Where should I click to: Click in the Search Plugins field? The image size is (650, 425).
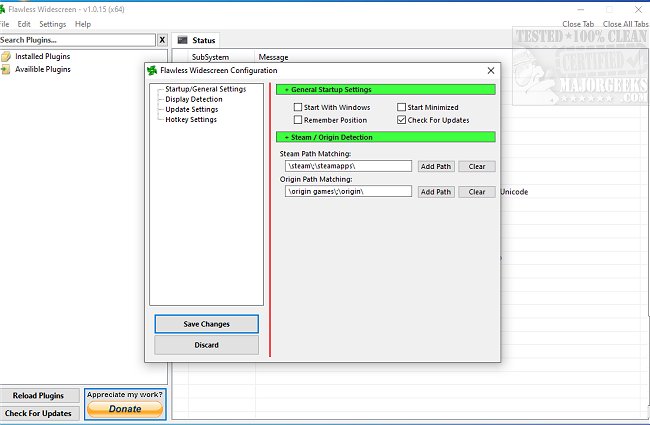point(77,40)
